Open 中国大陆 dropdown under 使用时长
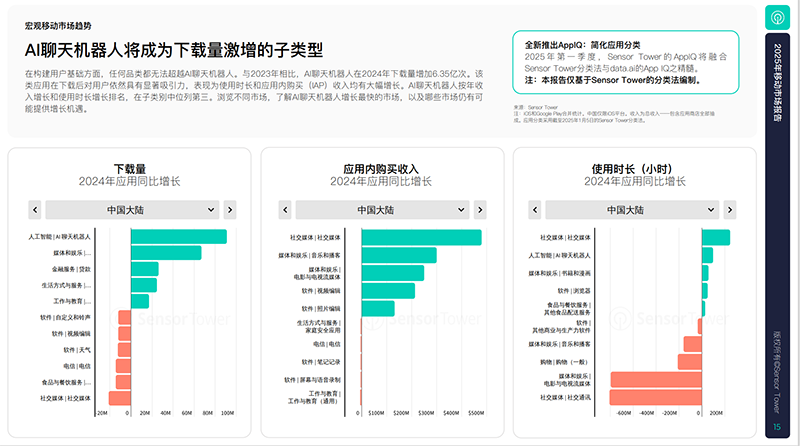The height and width of the screenshot is (446, 800). coord(632,210)
